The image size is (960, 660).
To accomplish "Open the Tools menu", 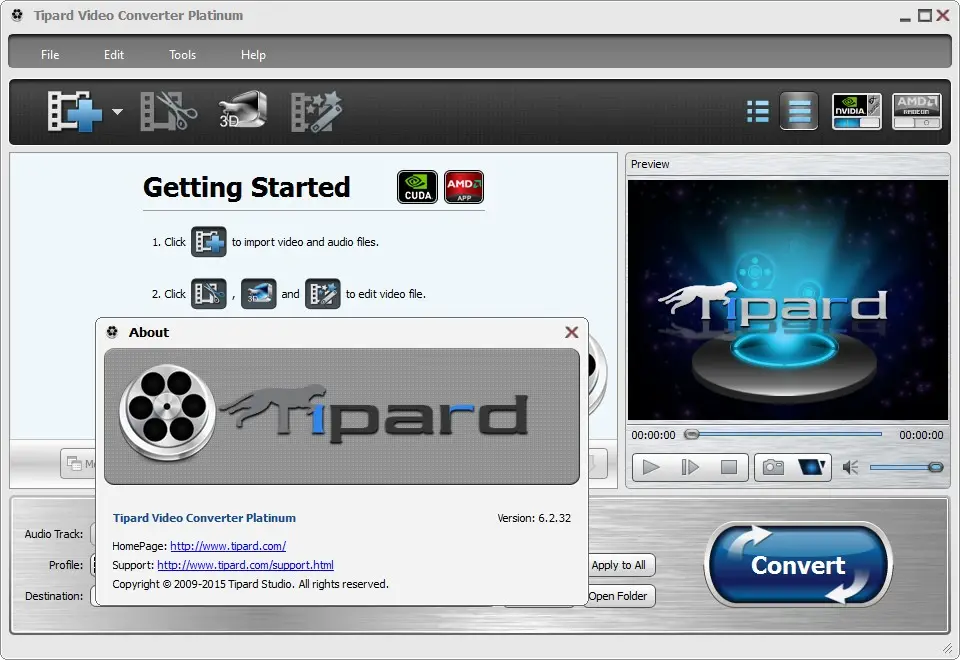I will coord(182,54).
